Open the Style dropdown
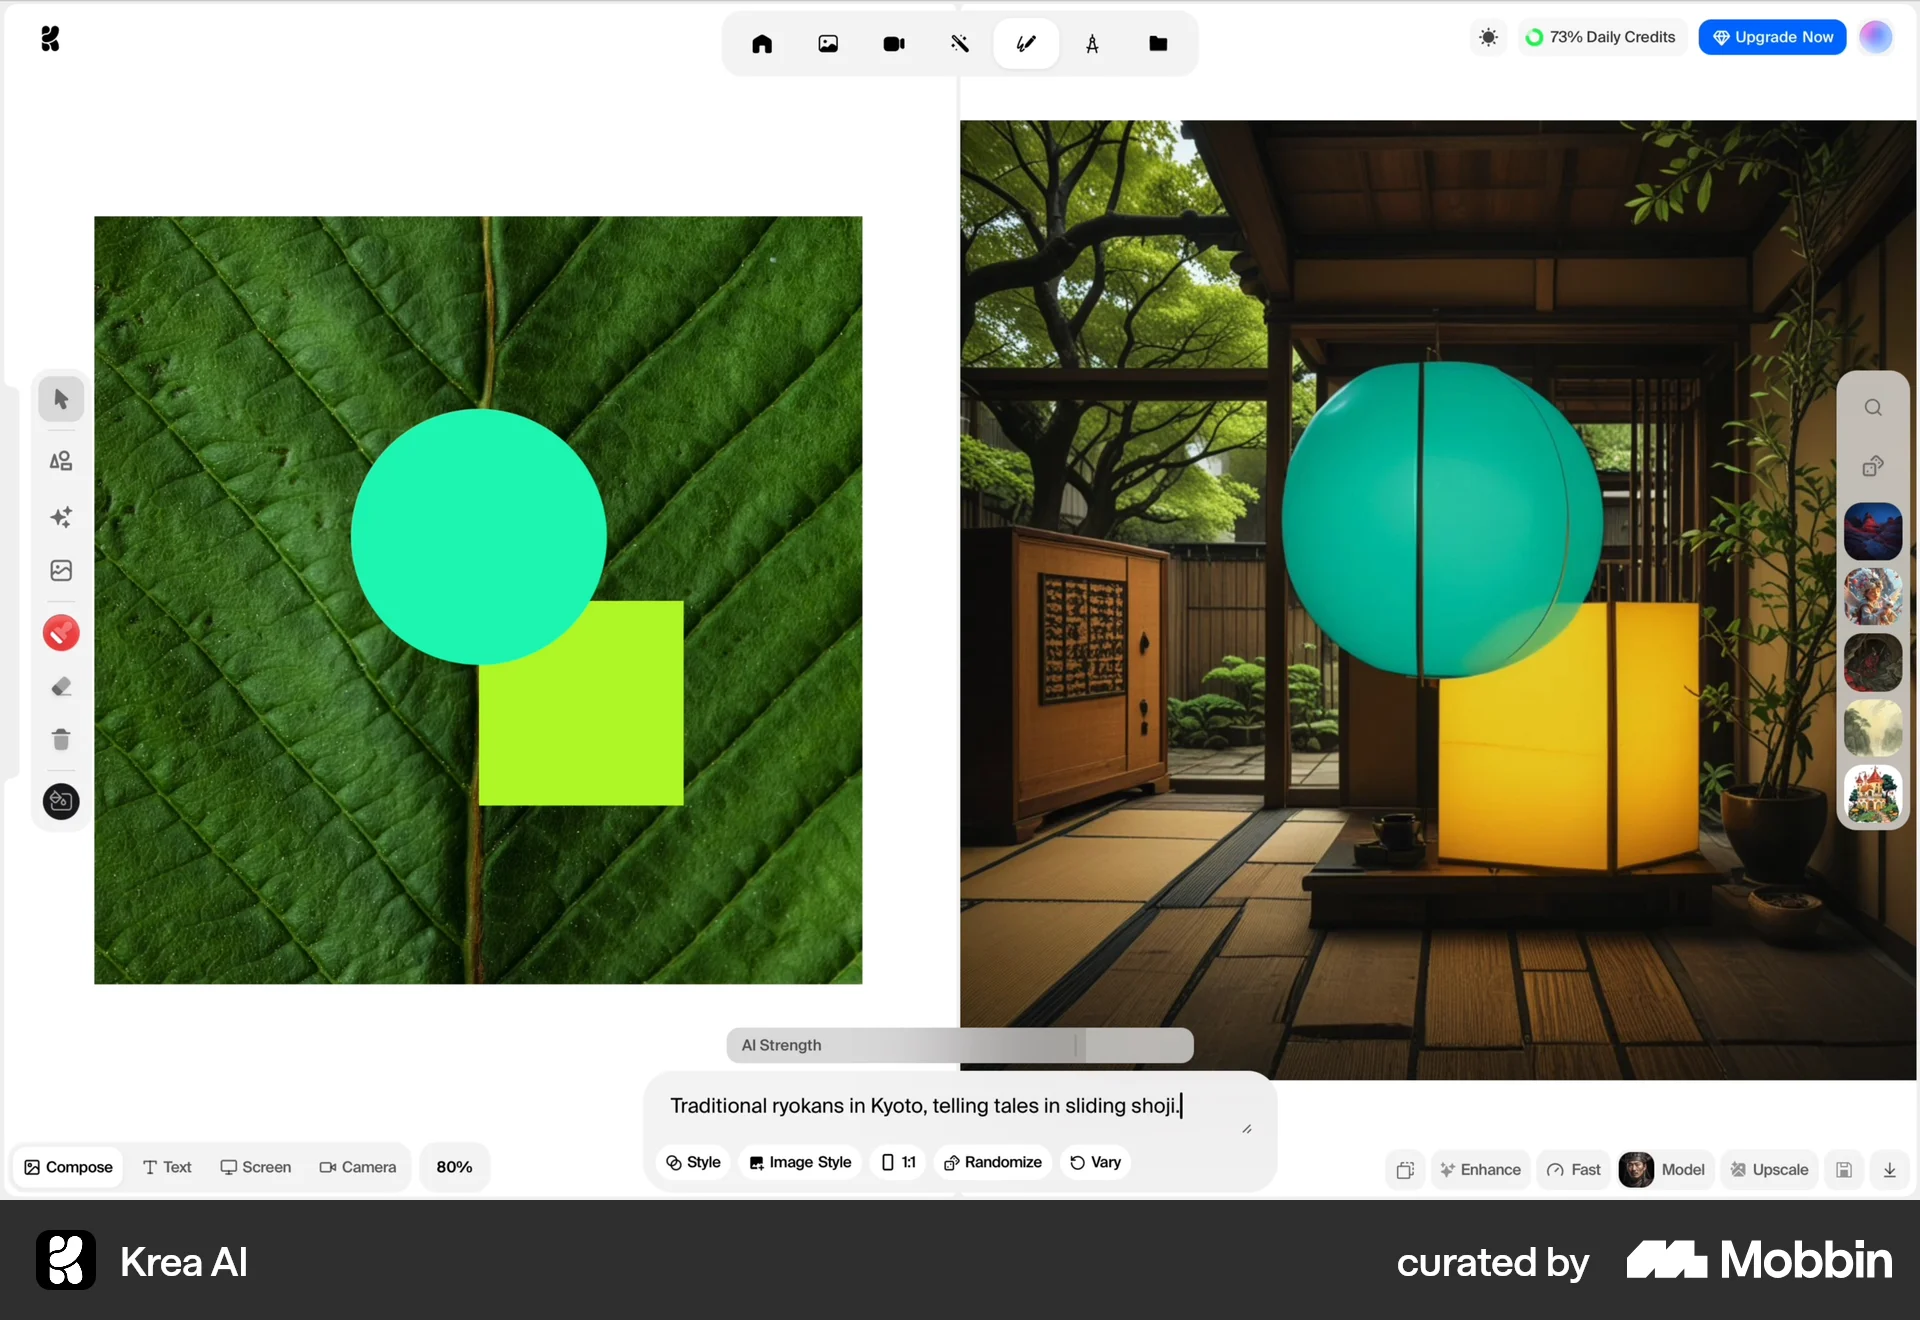This screenshot has height=1320, width=1920. 693,1162
